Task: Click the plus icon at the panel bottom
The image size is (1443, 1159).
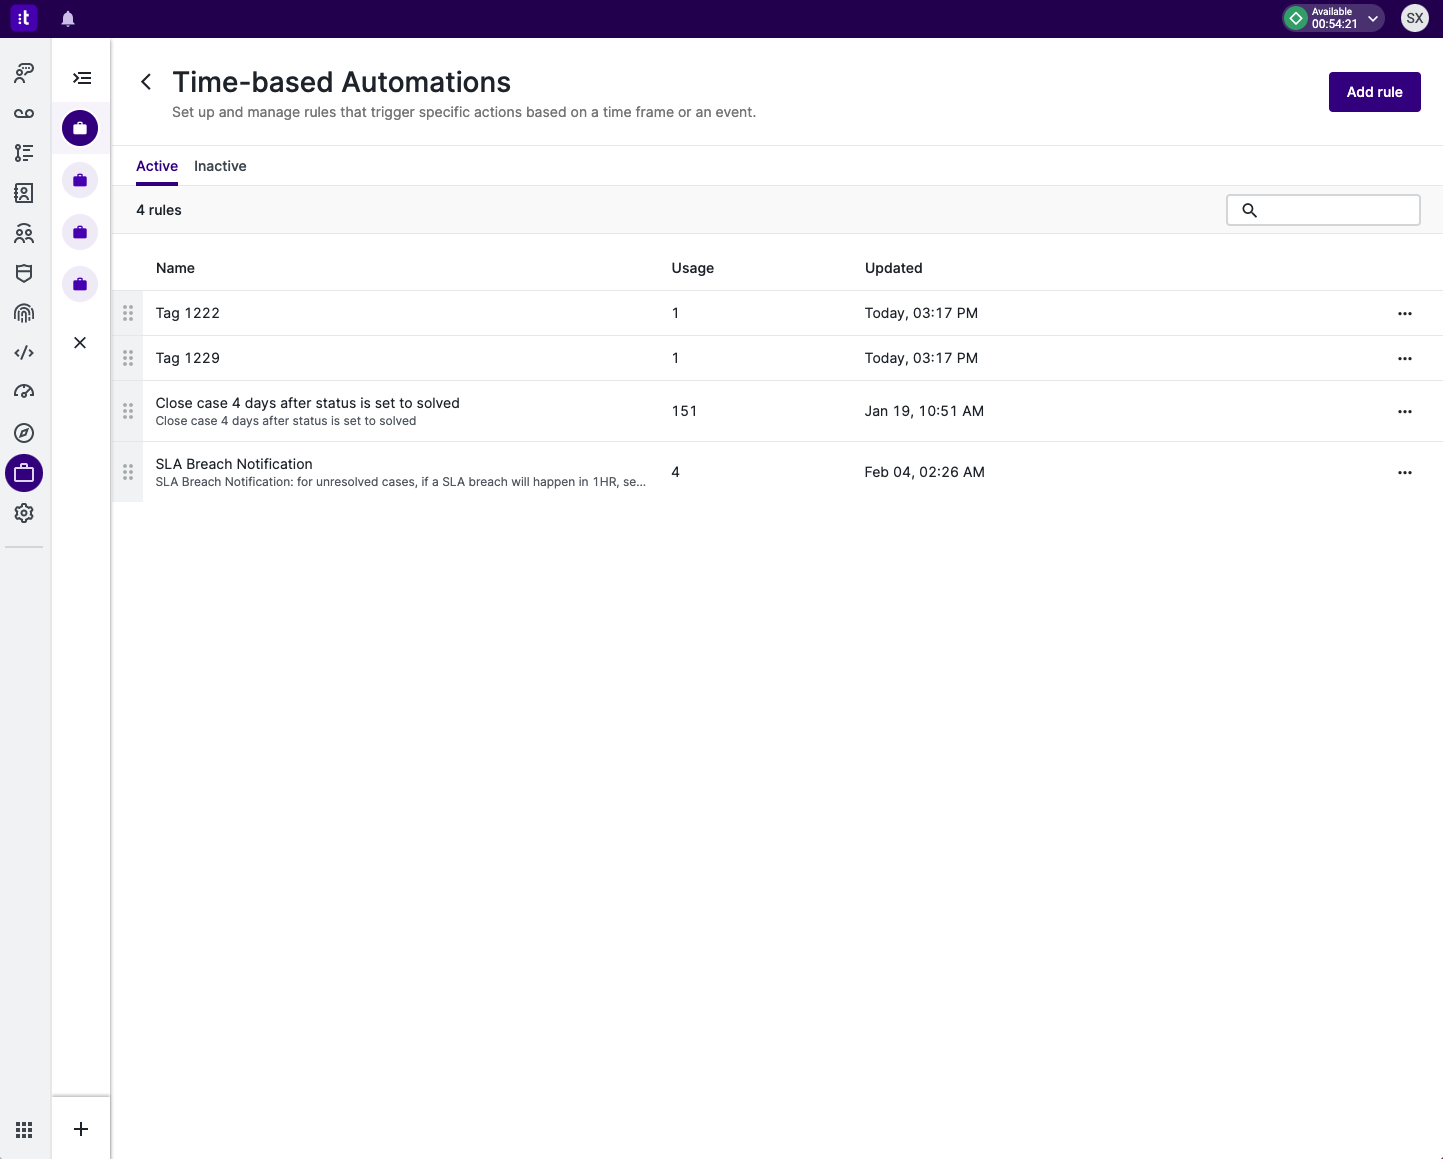Action: point(81,1129)
